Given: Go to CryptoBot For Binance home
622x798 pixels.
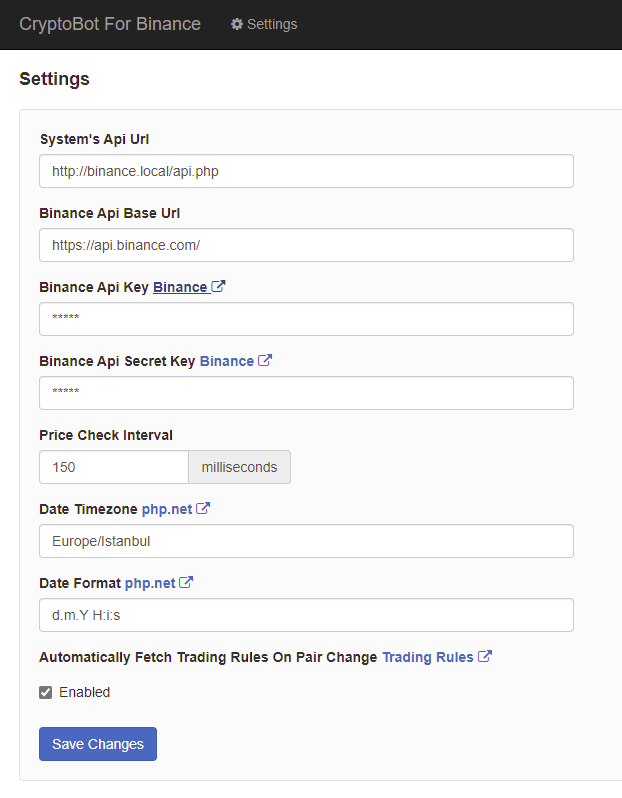Looking at the screenshot, I should 110,24.
